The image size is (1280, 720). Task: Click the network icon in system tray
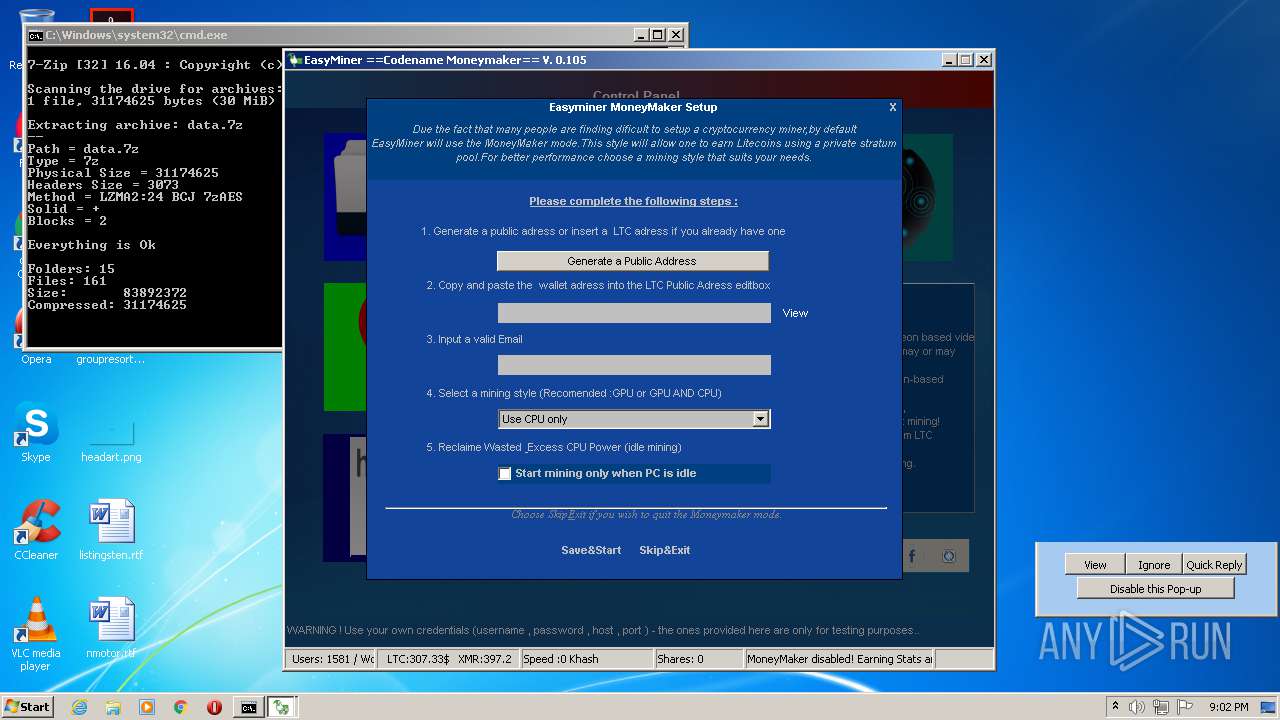pyautogui.click(x=1160, y=707)
